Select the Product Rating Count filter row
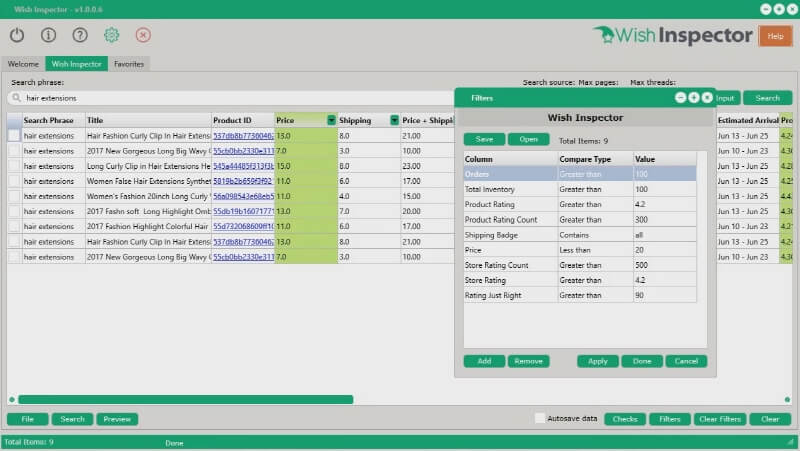This screenshot has width=800, height=451. coord(580,219)
